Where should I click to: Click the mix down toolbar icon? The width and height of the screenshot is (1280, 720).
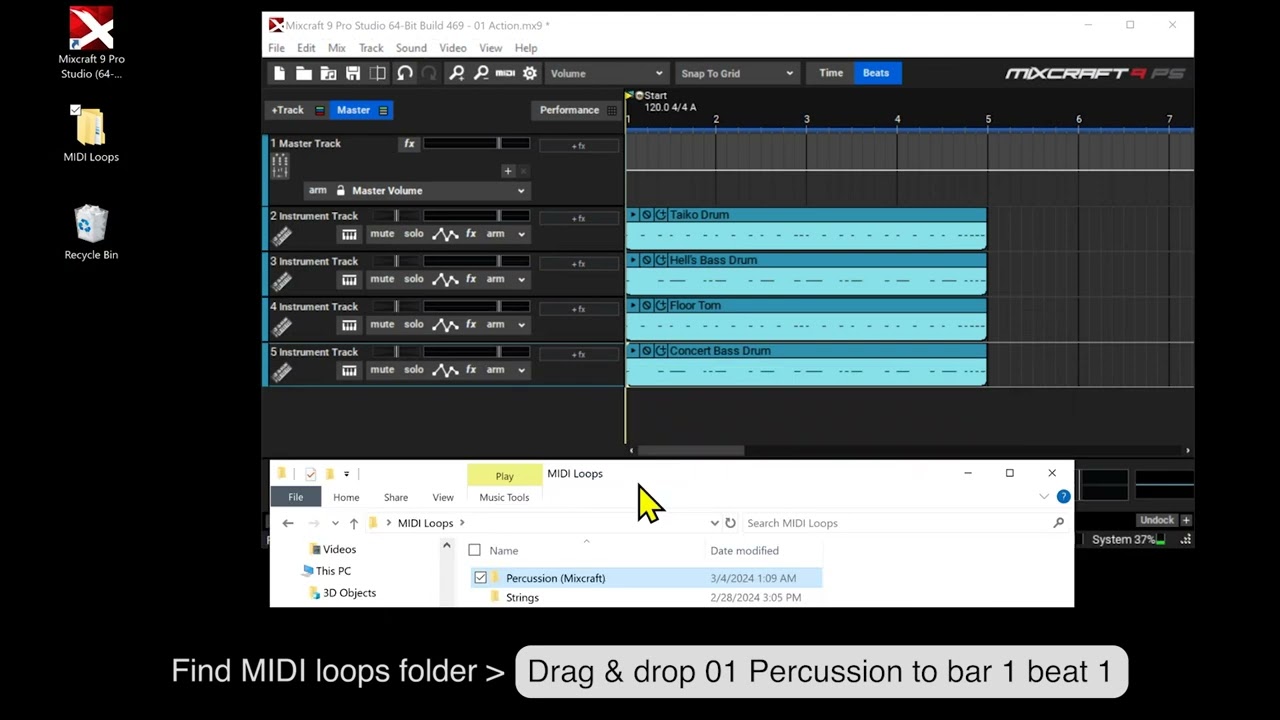(377, 73)
